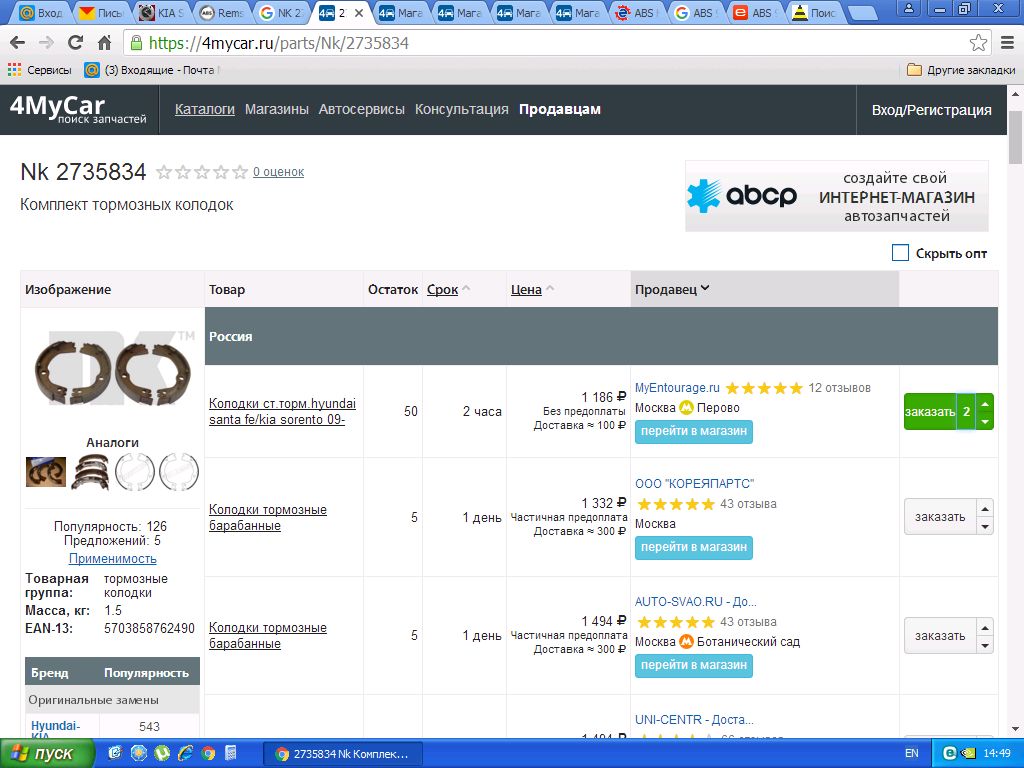The image size is (1024, 768).
Task: Click the bookmark star icon in address bar
Action: (x=978, y=43)
